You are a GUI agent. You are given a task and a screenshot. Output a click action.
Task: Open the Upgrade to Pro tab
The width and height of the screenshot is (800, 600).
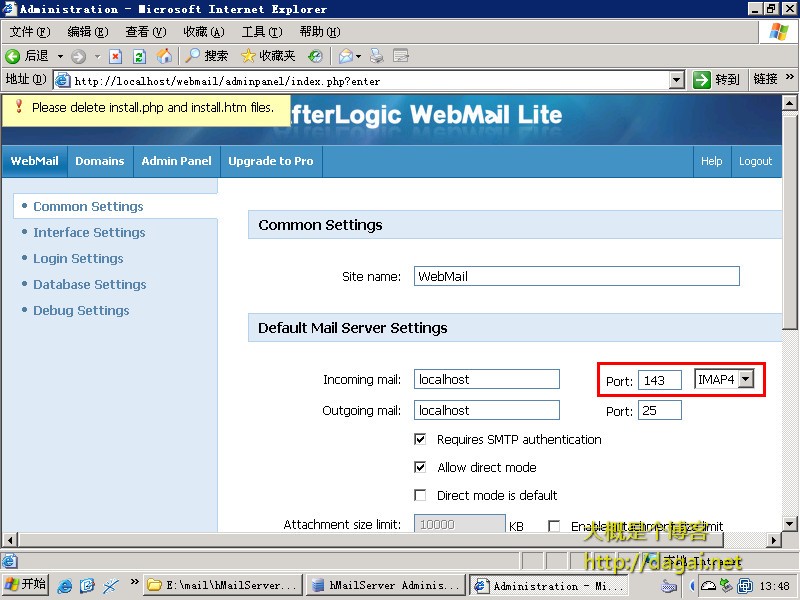coord(271,161)
